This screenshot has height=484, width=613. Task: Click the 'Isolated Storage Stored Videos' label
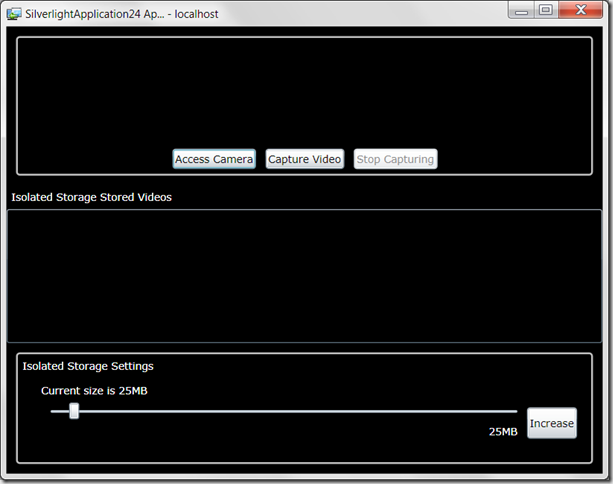coord(91,197)
